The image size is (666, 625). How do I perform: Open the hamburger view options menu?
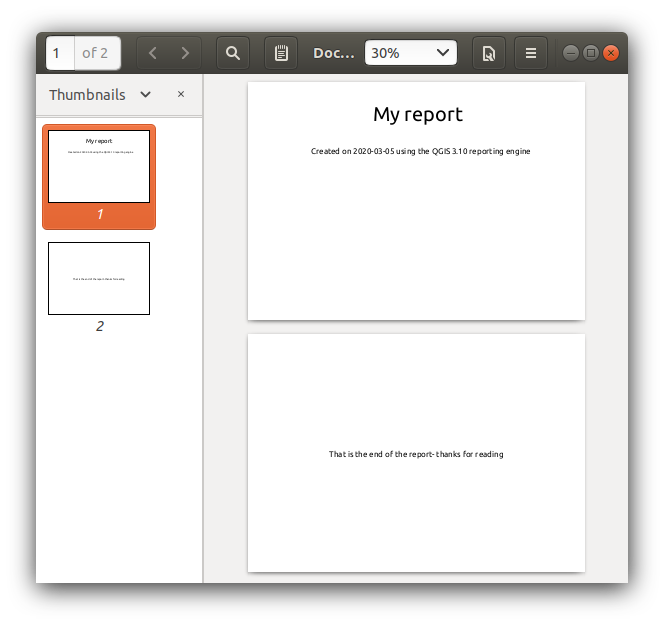tap(531, 53)
